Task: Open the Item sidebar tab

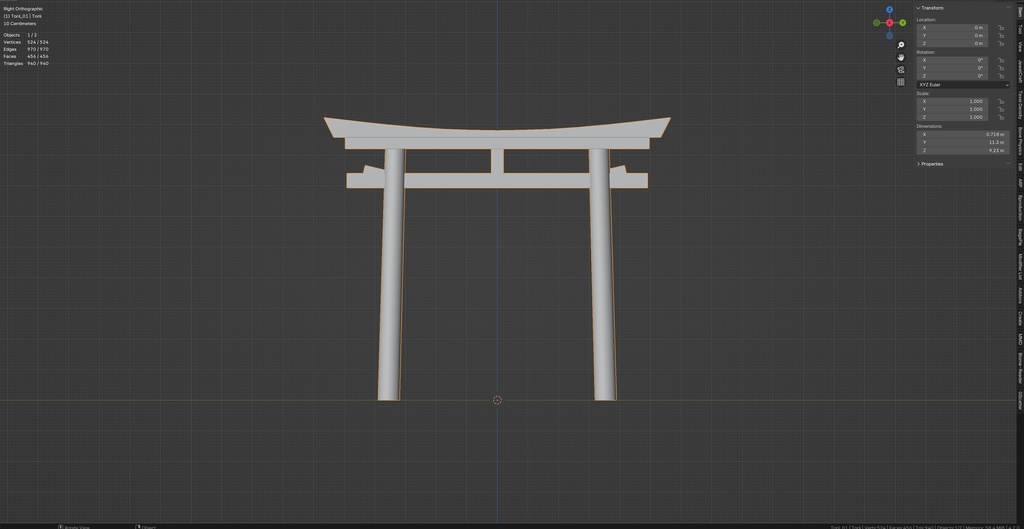Action: tap(1020, 10)
